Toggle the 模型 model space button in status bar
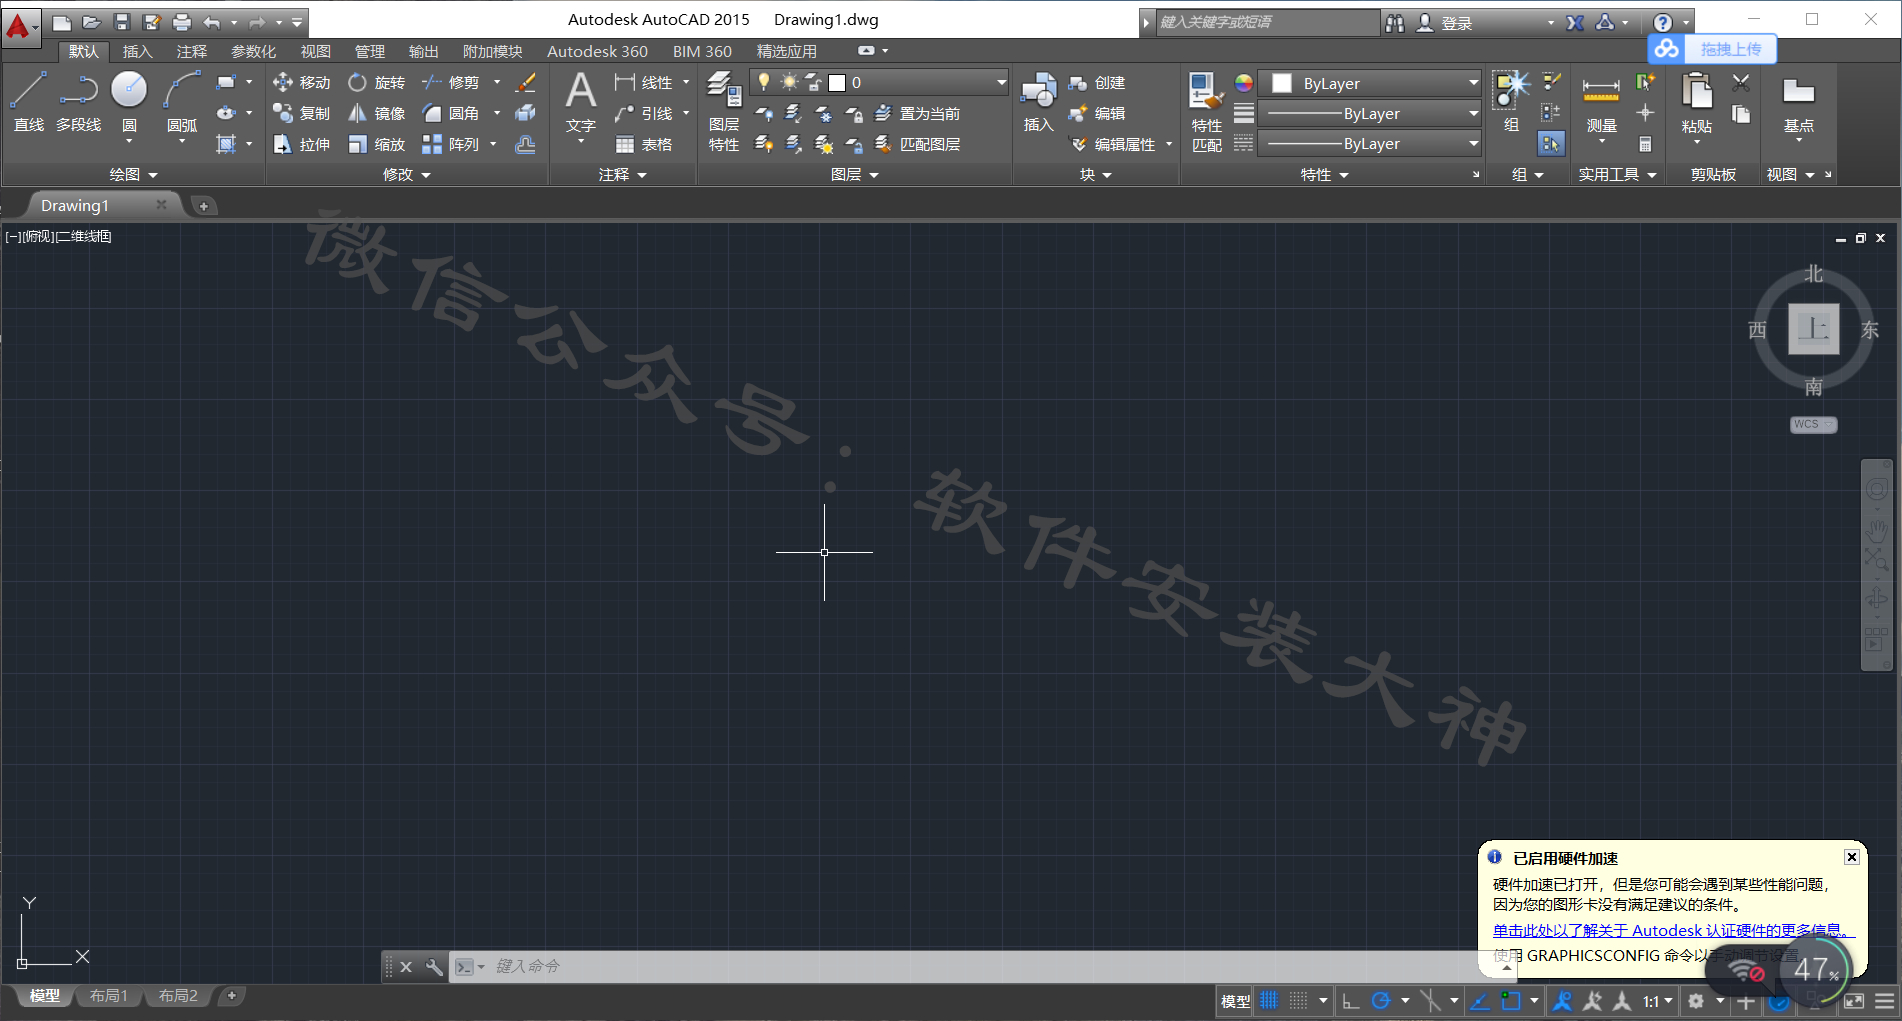 pyautogui.click(x=1235, y=1000)
